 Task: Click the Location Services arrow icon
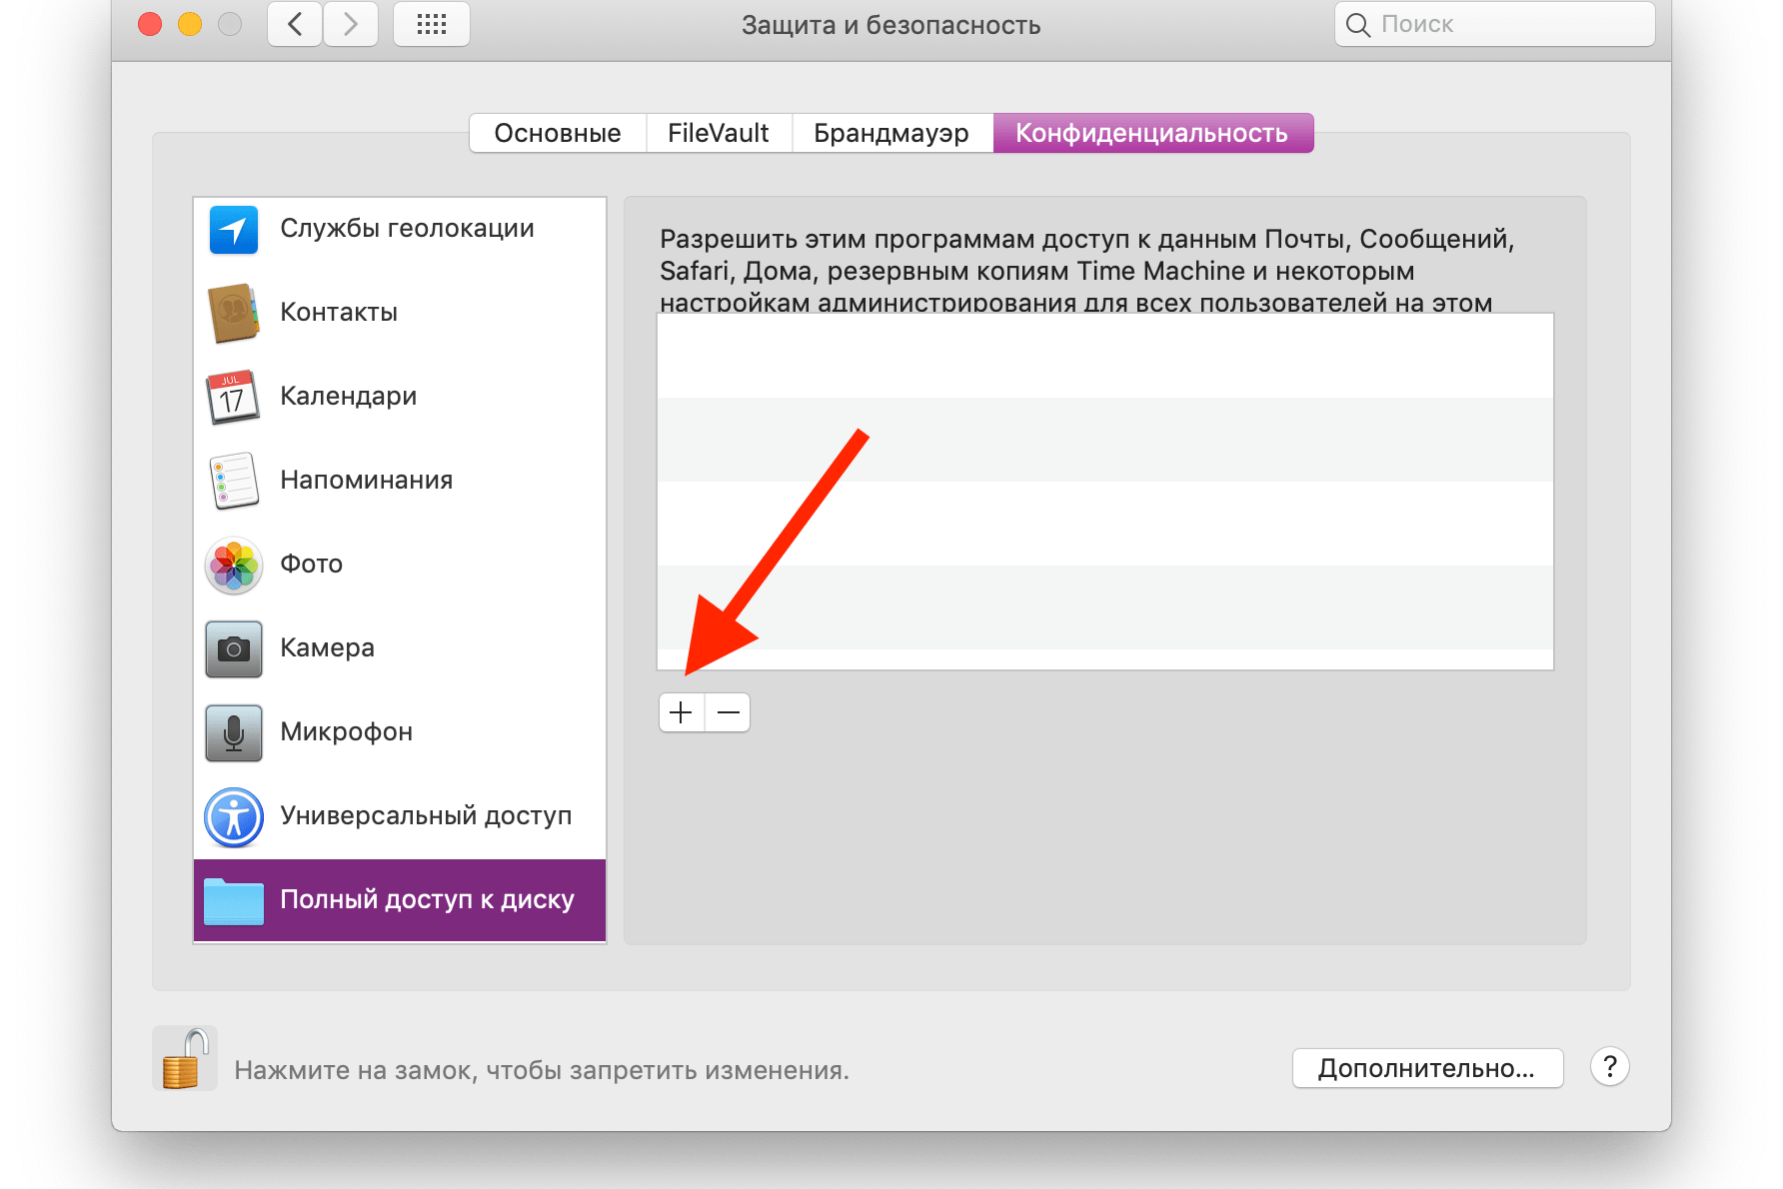pyautogui.click(x=233, y=230)
